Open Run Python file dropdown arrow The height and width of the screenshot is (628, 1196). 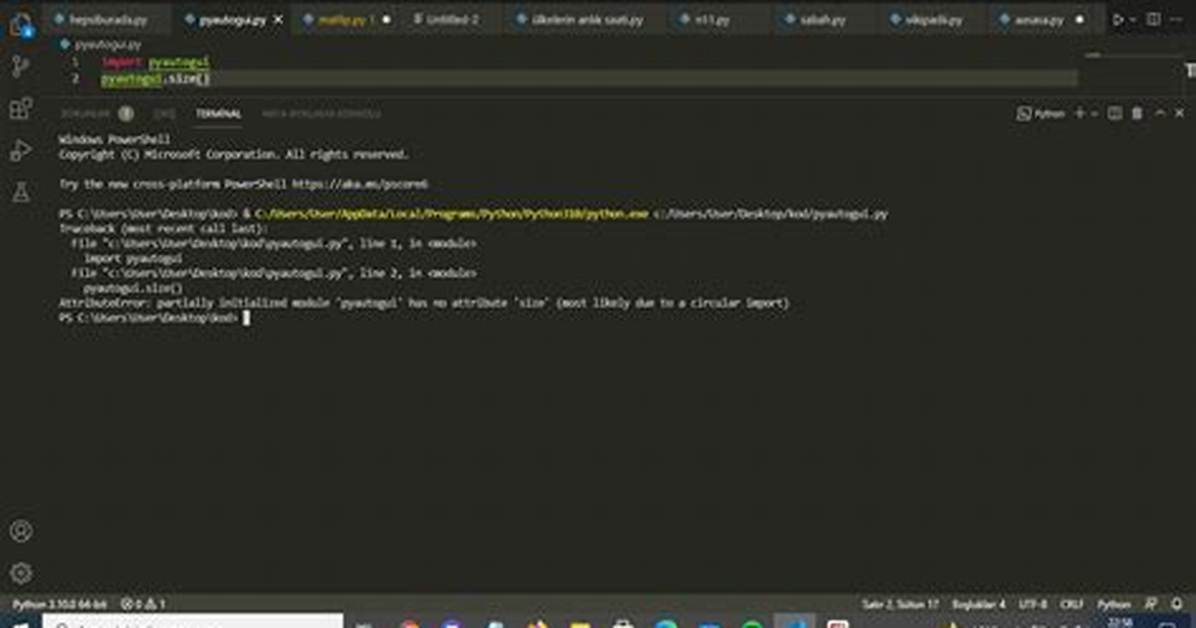(1133, 20)
